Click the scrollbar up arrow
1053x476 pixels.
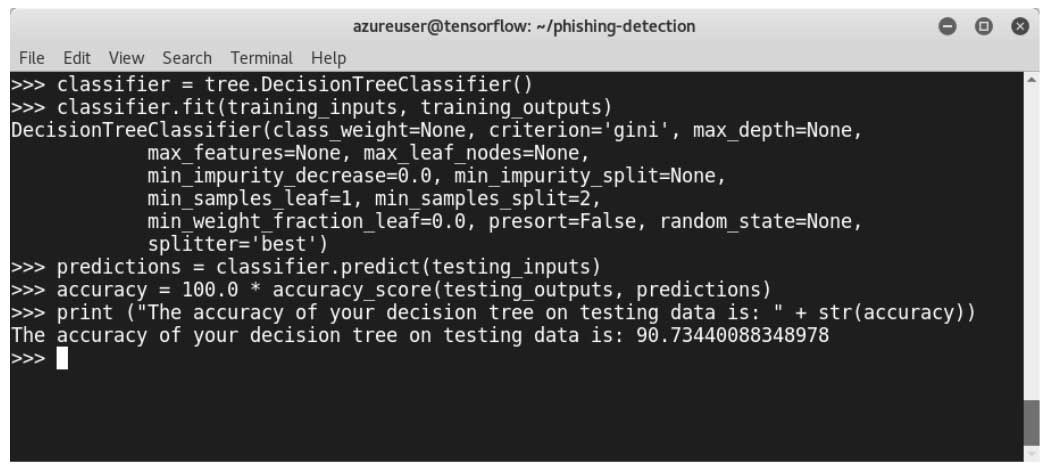1032,79
